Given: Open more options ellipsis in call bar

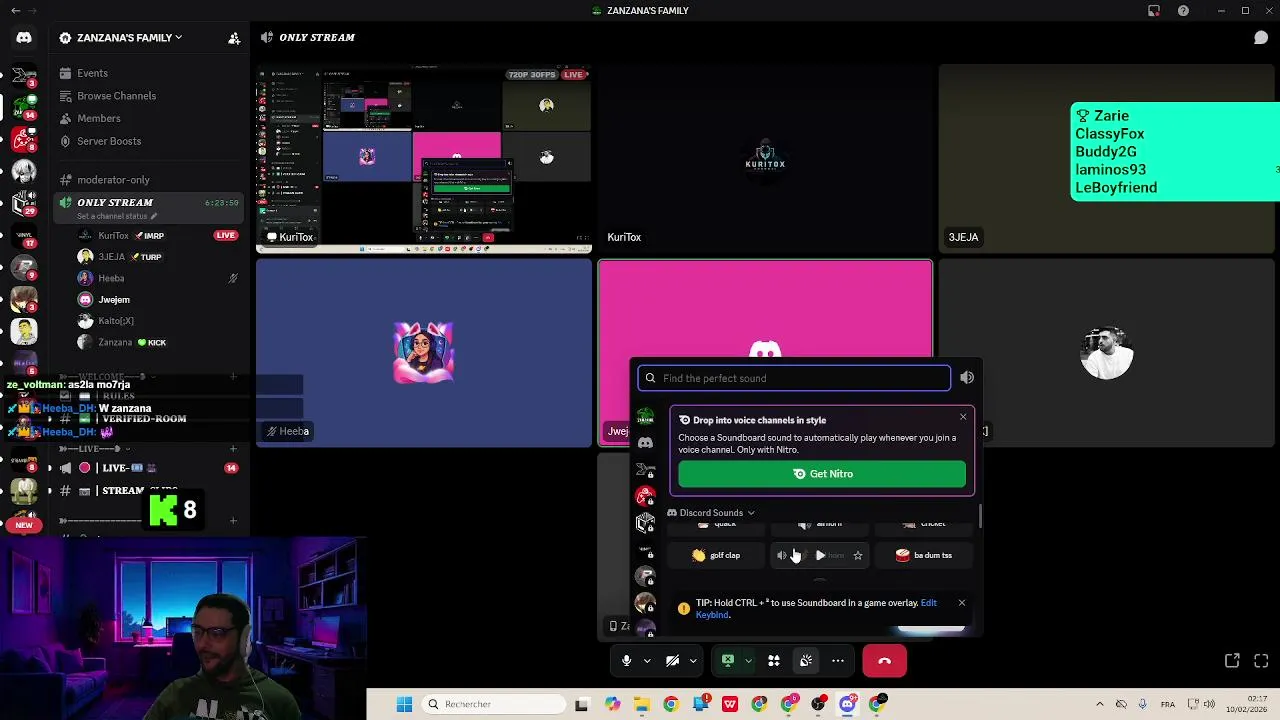Looking at the screenshot, I should pos(838,661).
